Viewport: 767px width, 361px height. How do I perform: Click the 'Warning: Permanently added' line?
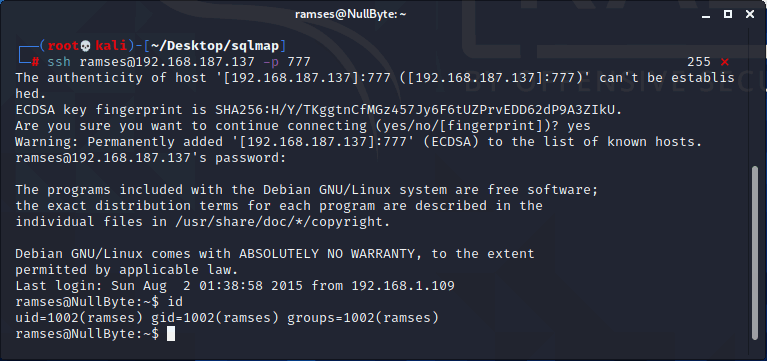click(359, 142)
